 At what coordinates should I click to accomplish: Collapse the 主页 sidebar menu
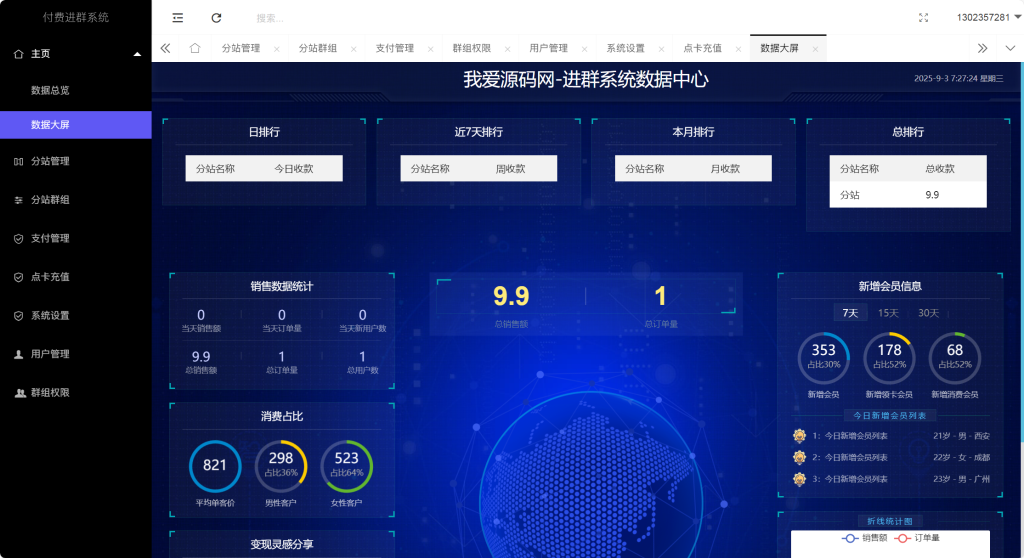137,54
